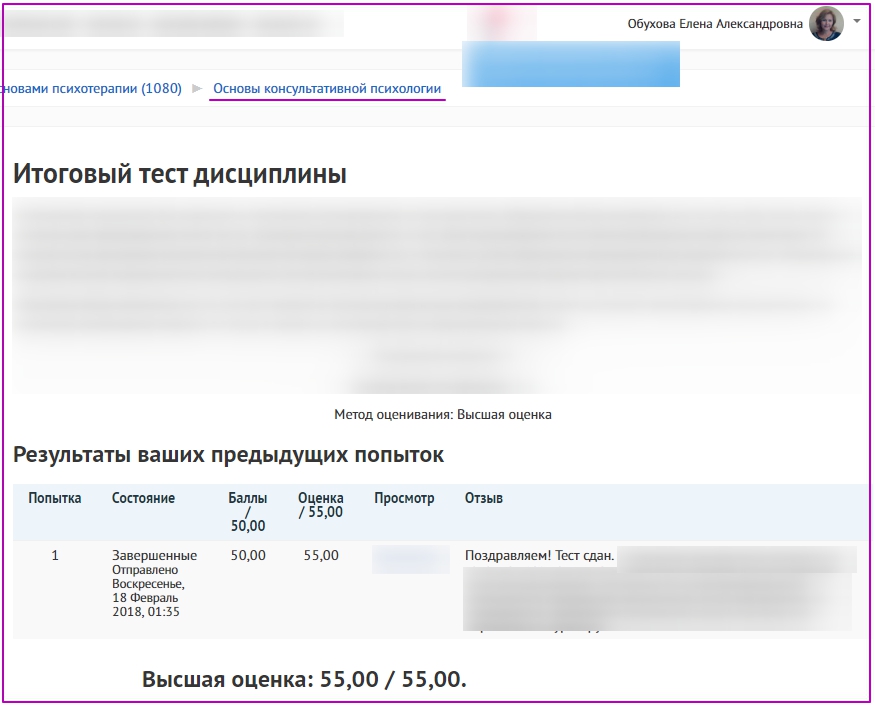Open Основы консультативной психологии breadcrumb
Viewport: 875px width, 706px height.
click(x=327, y=89)
